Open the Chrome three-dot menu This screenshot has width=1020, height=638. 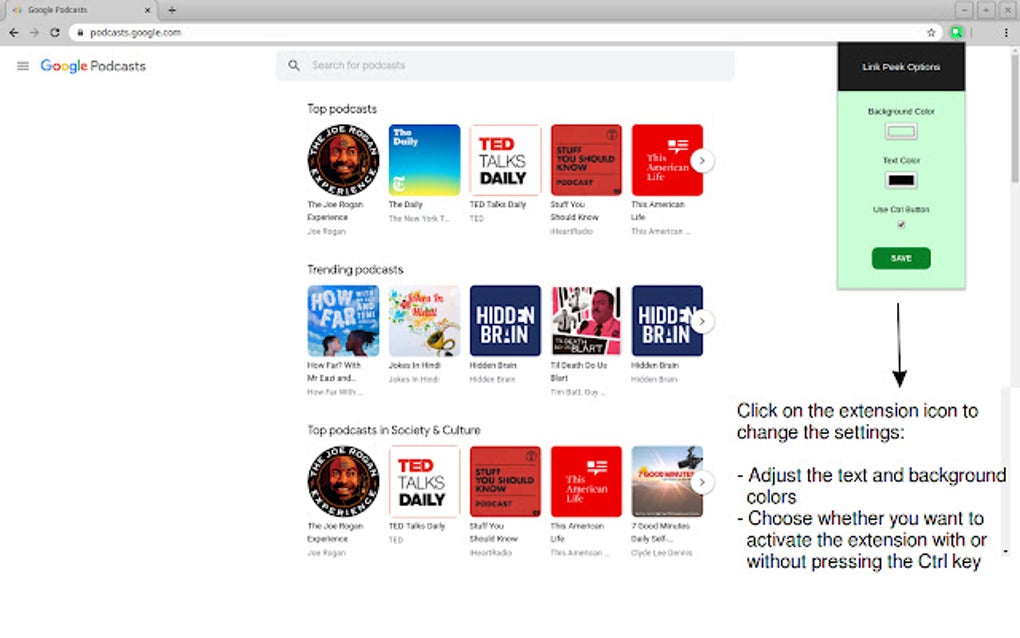tap(1006, 32)
